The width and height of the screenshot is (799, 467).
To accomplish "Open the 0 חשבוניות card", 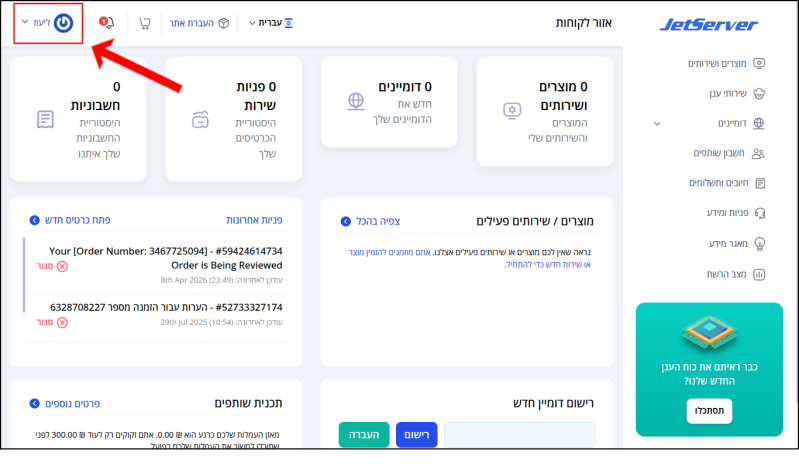I will [x=78, y=119].
